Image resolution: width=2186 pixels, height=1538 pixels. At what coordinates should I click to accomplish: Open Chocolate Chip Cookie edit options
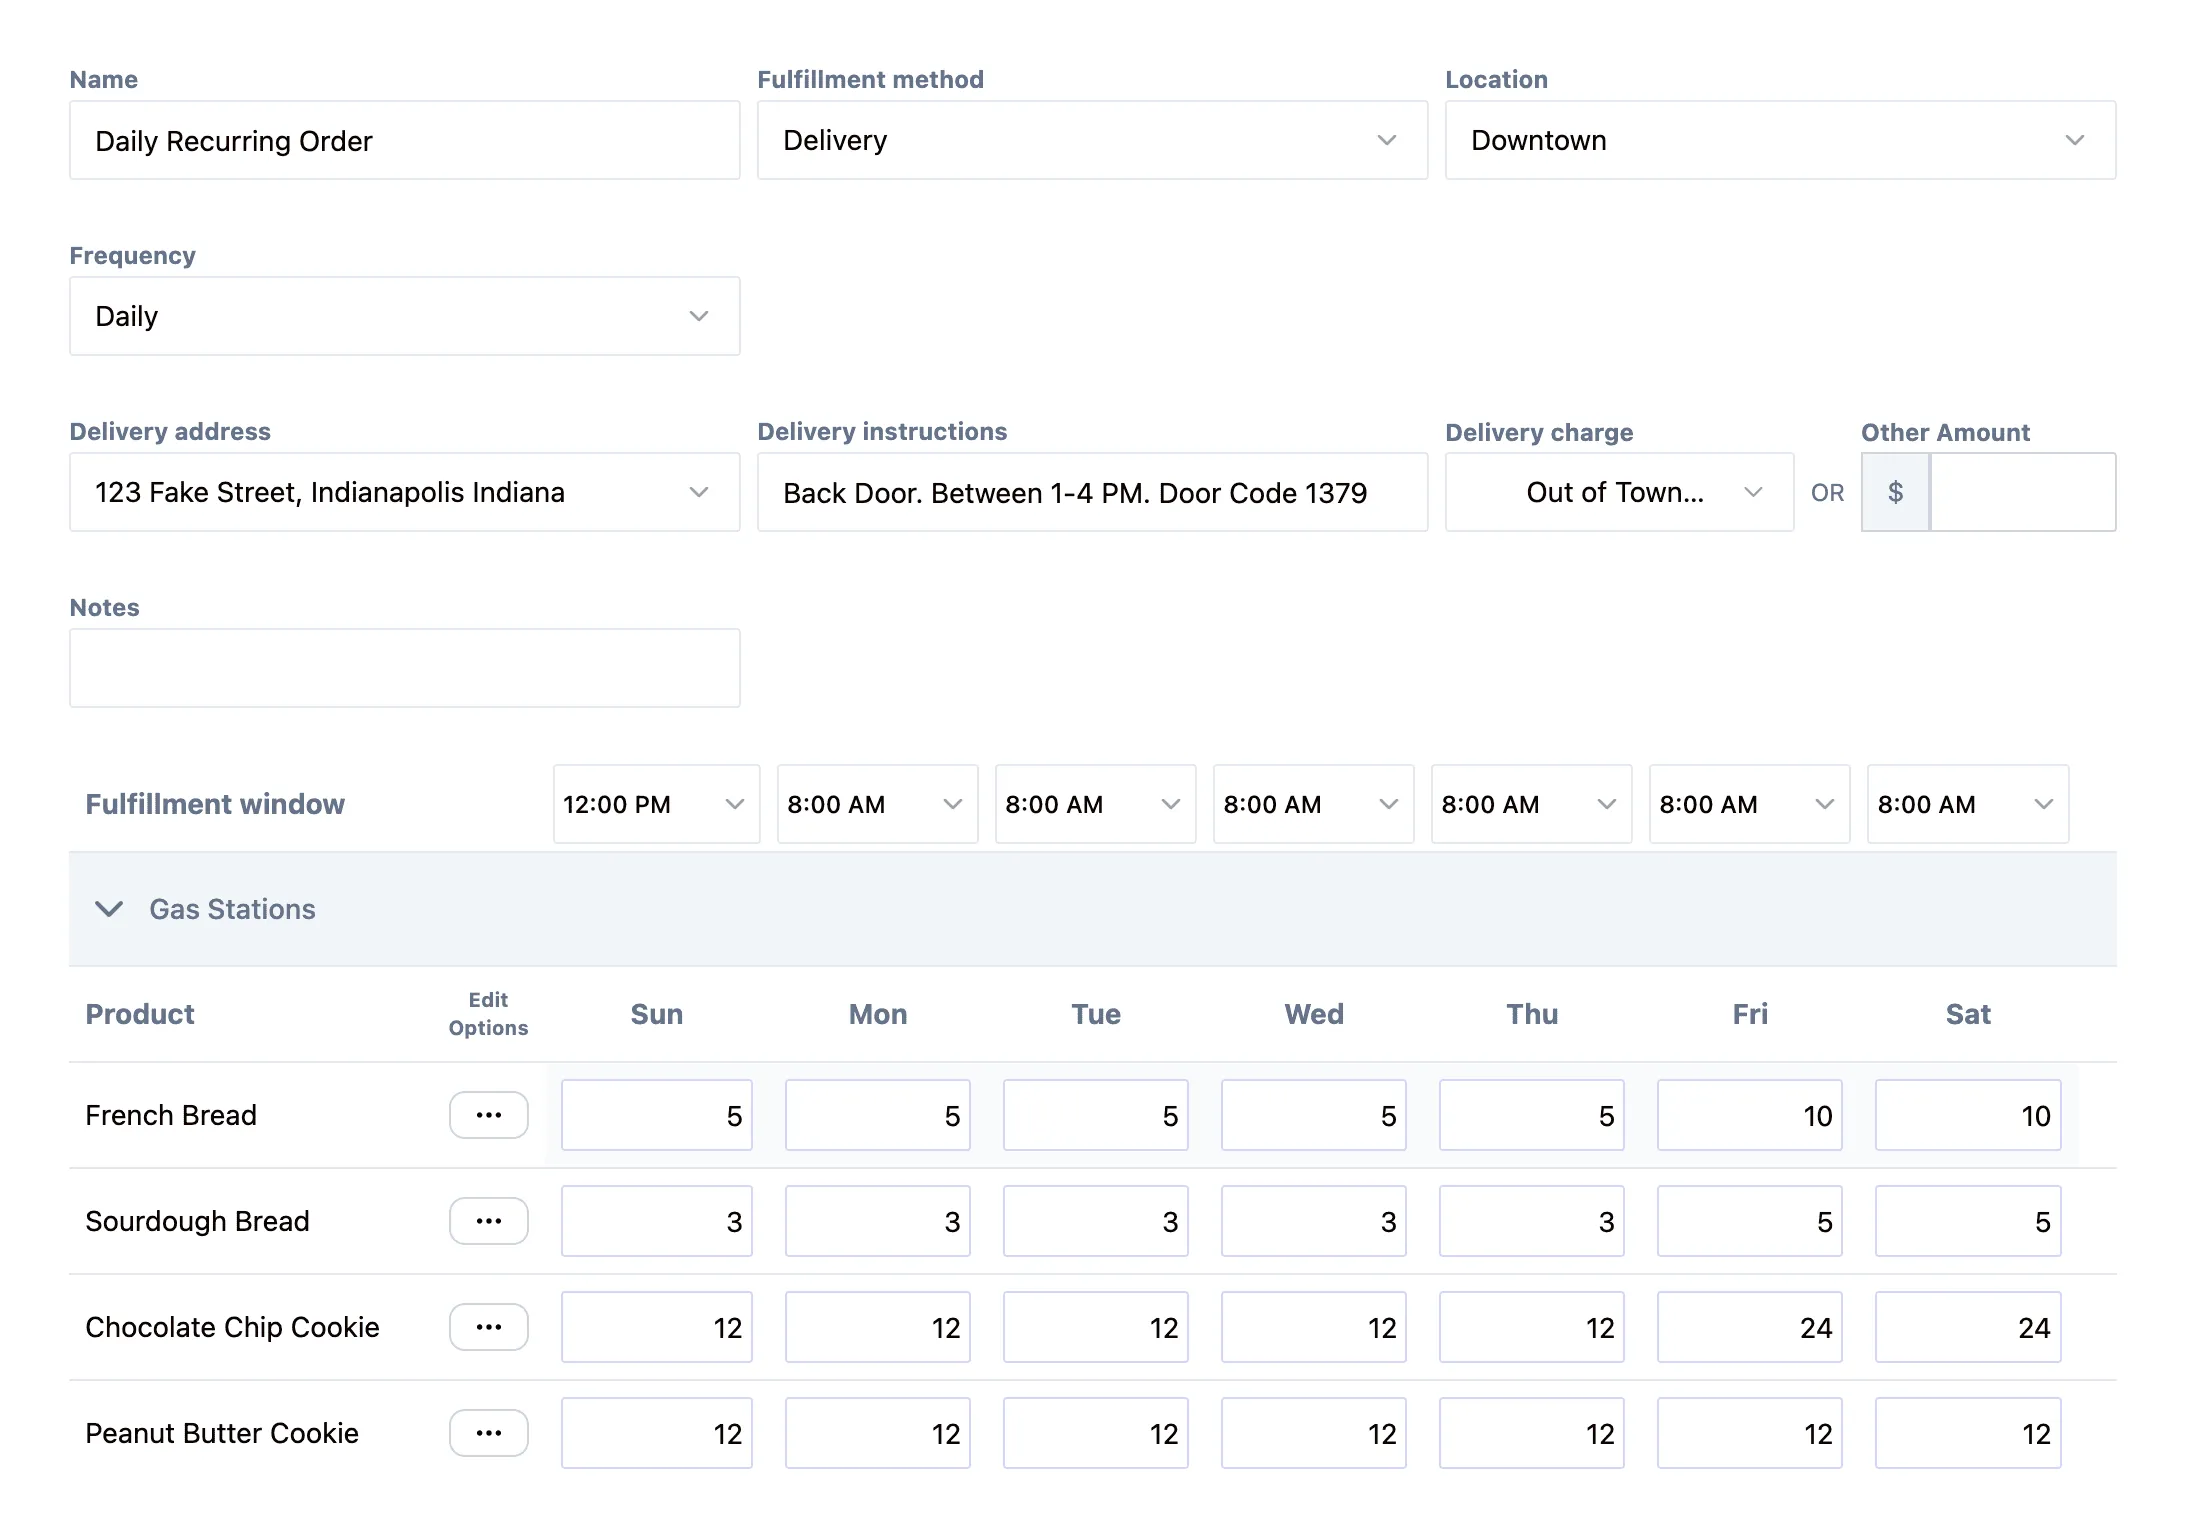point(488,1327)
